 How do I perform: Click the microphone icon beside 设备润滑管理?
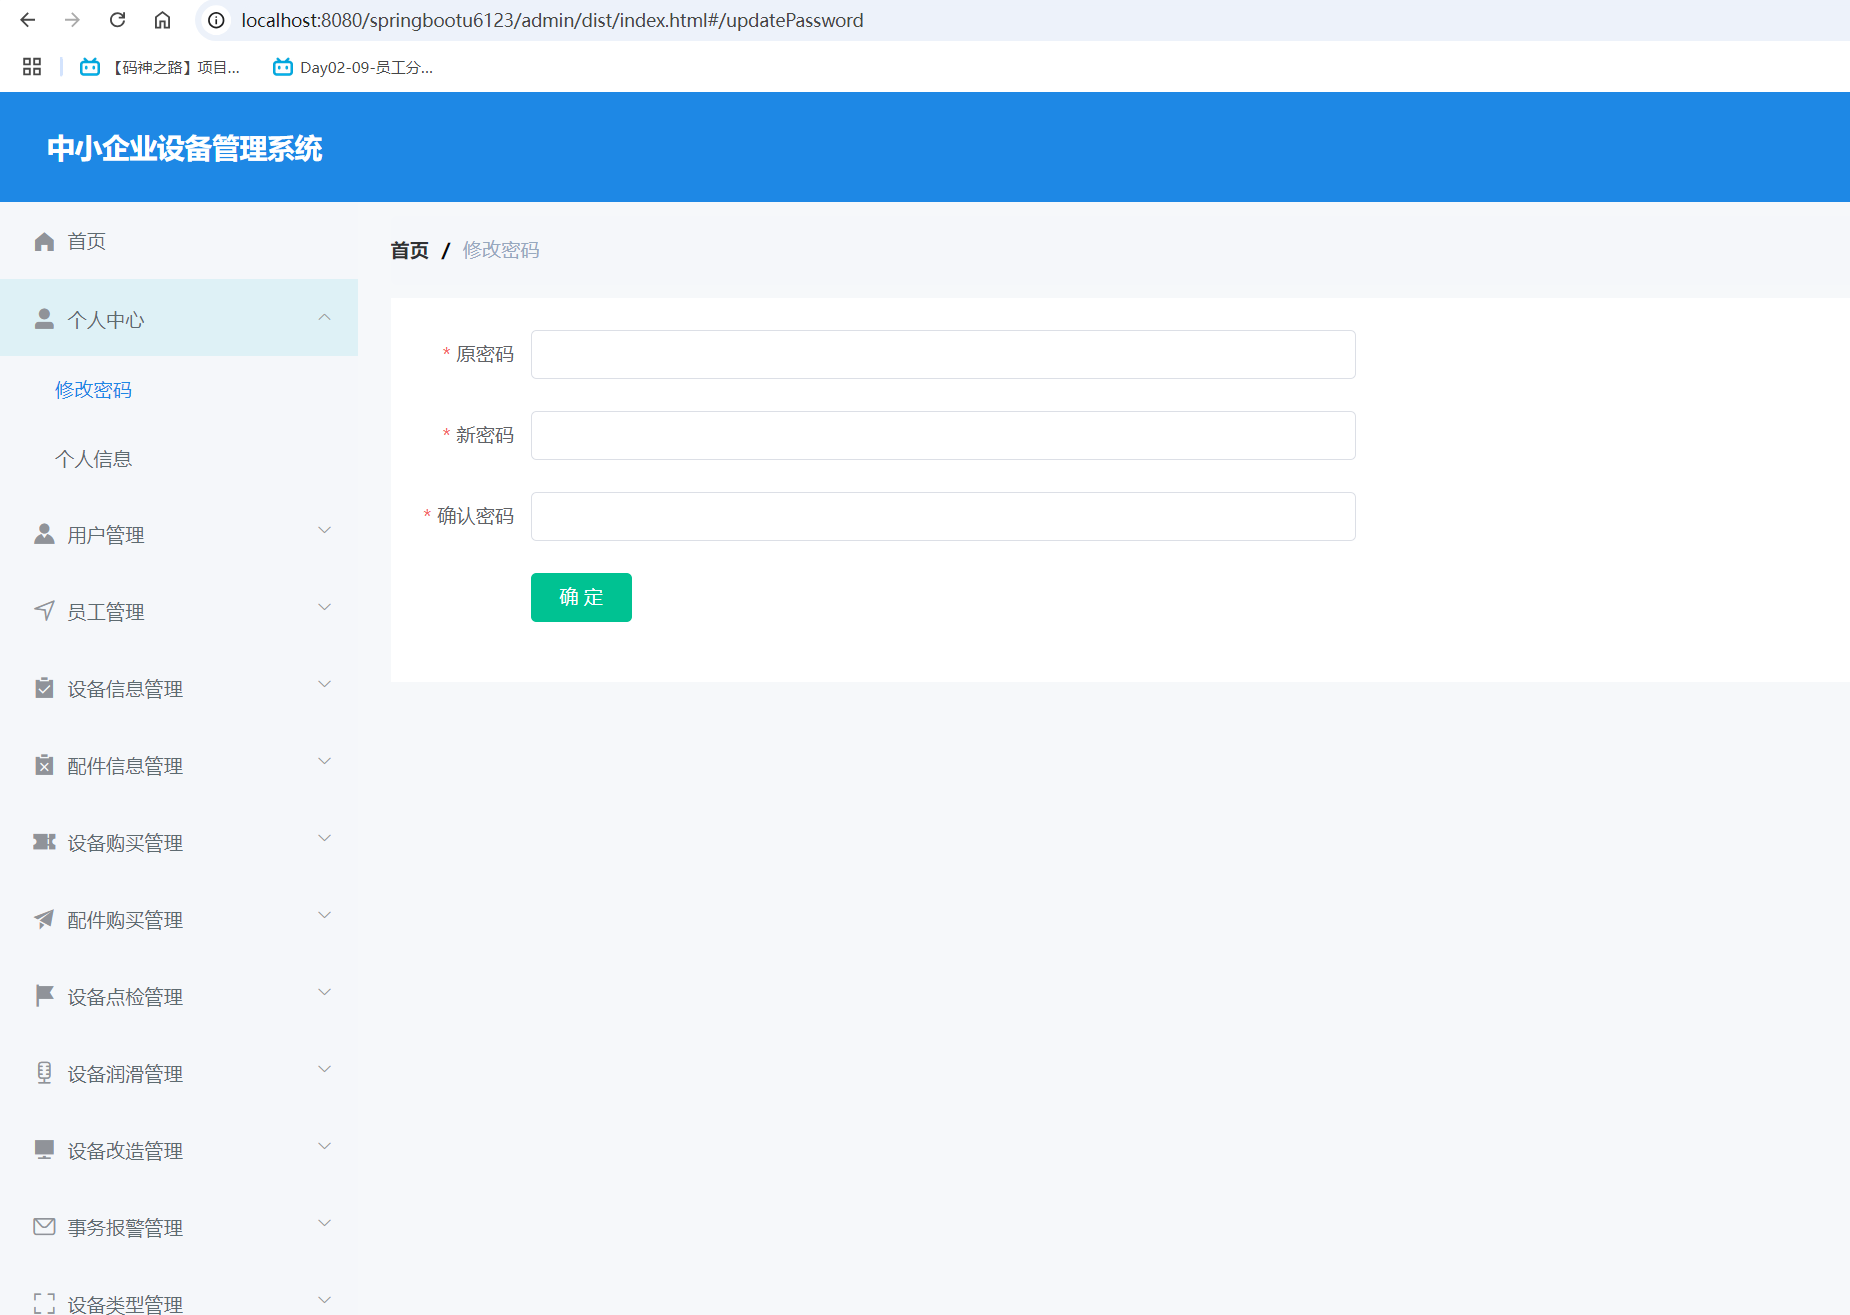click(x=44, y=1073)
